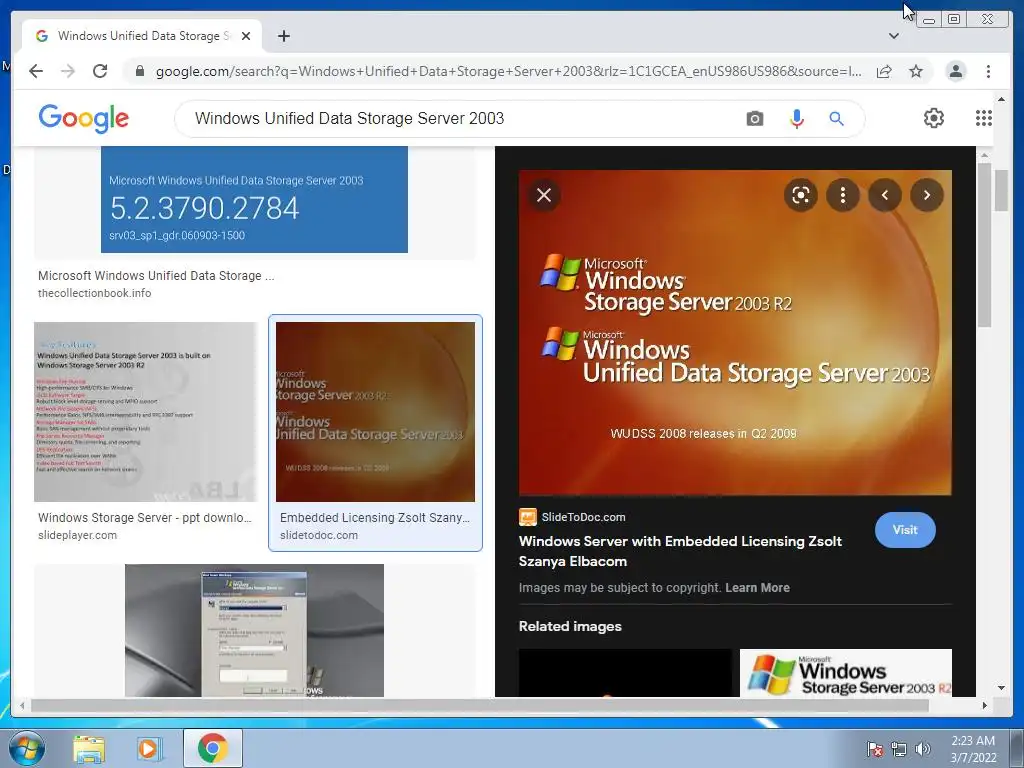Open Windows Explorer from taskbar
Image resolution: width=1024 pixels, height=768 pixels.
pos(89,748)
